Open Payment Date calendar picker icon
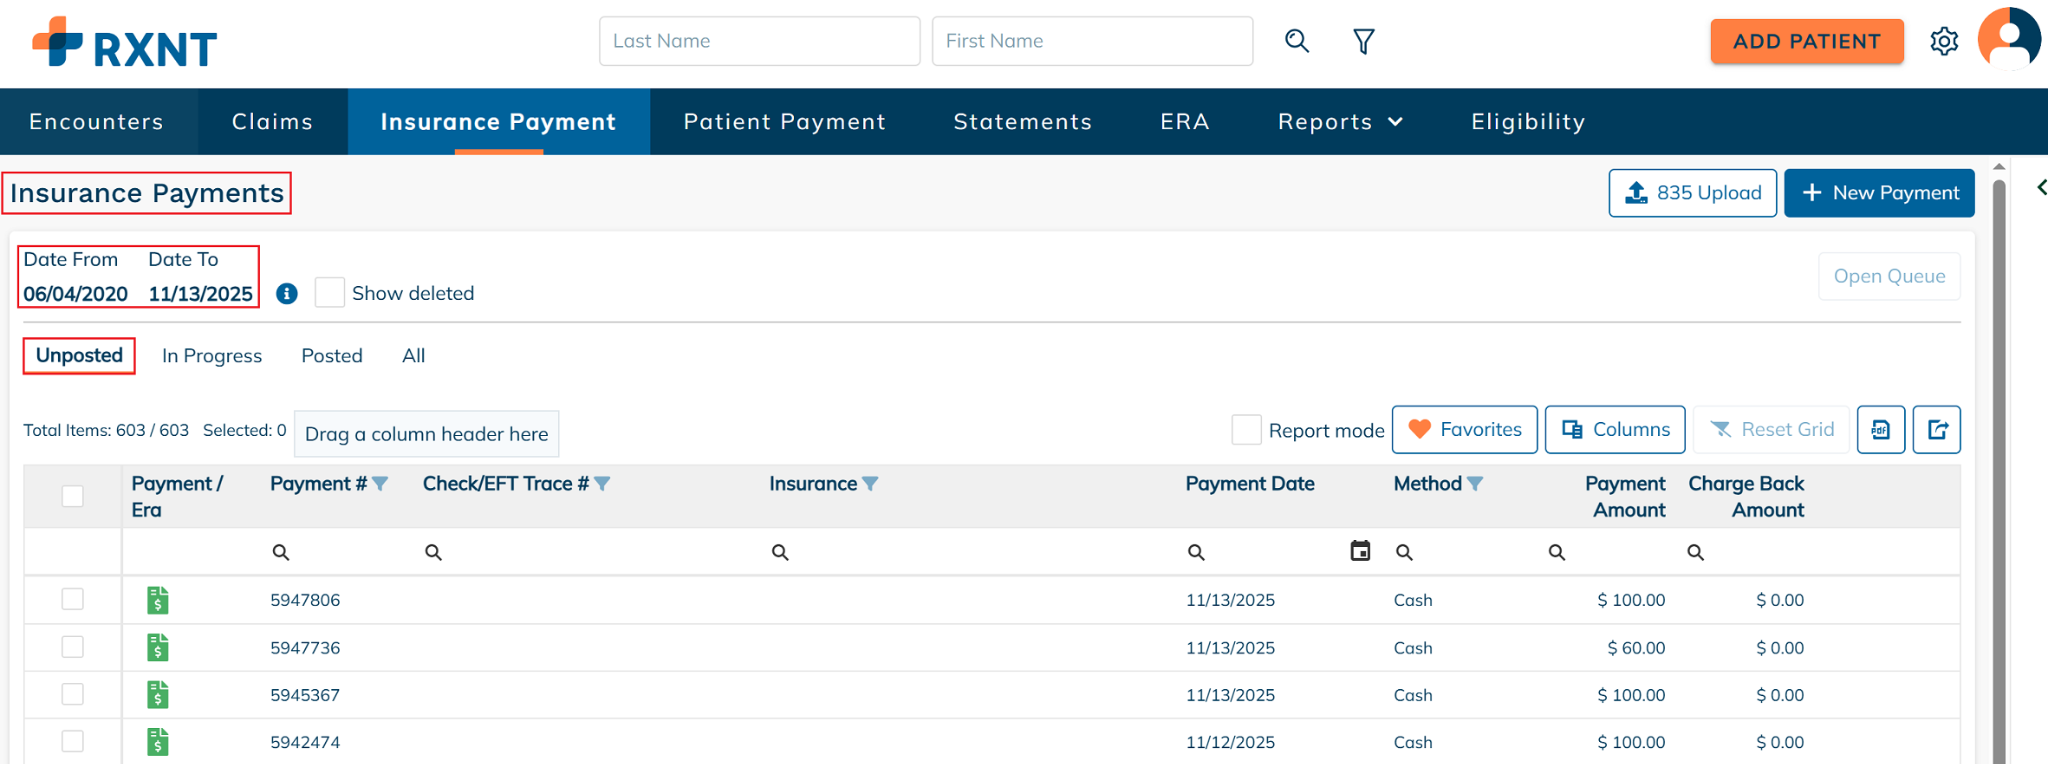The image size is (2048, 764). (x=1360, y=551)
